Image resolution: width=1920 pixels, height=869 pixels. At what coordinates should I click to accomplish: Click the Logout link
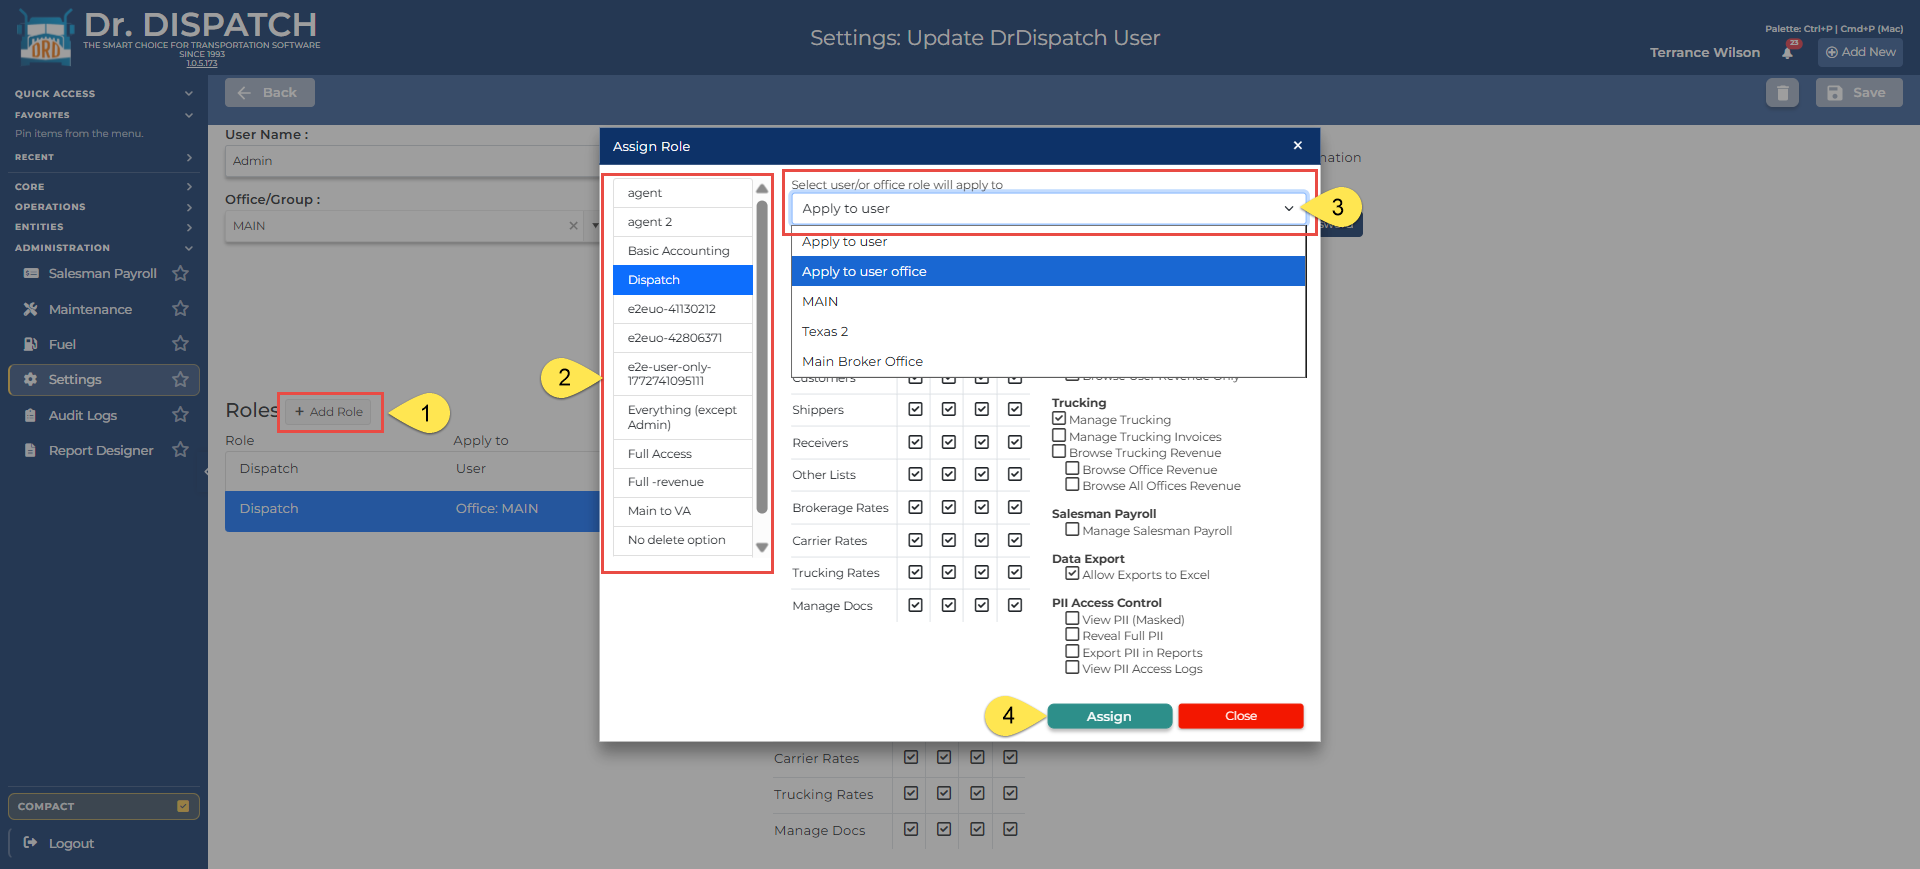tap(72, 843)
